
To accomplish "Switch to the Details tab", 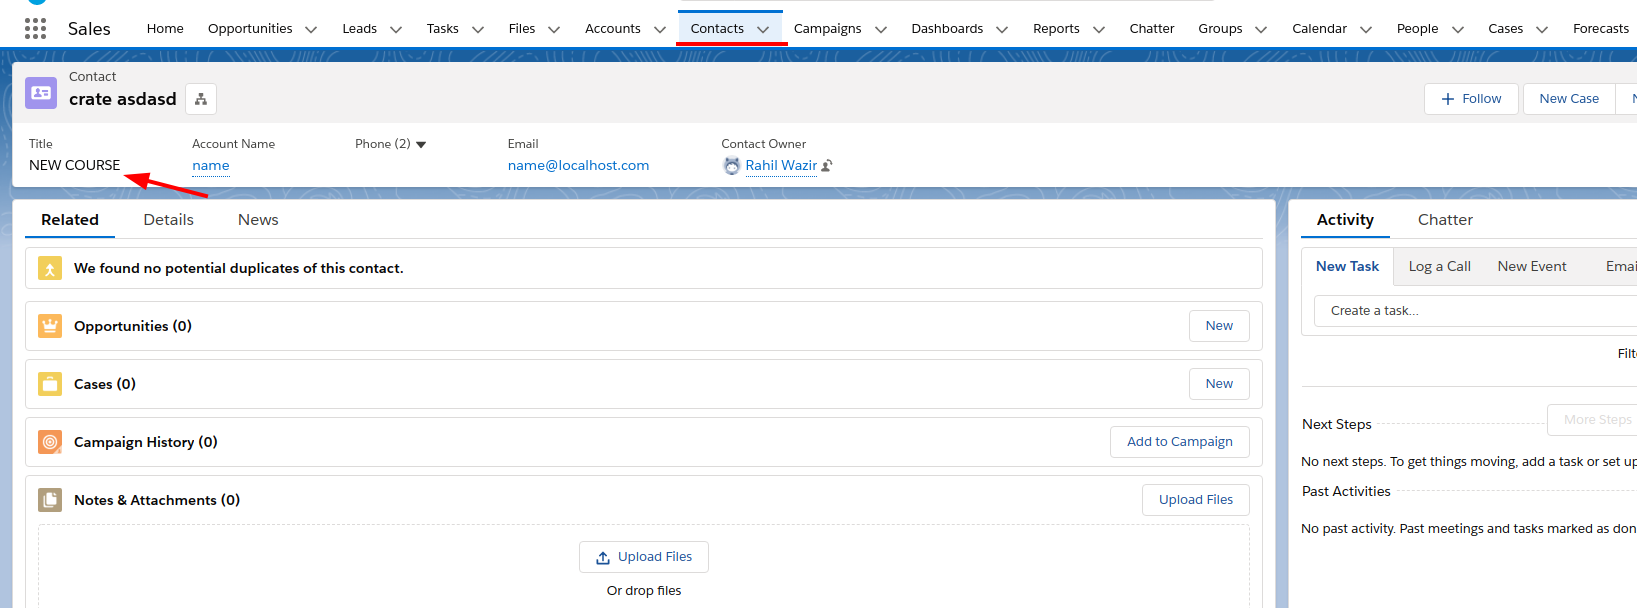I will pyautogui.click(x=168, y=220).
